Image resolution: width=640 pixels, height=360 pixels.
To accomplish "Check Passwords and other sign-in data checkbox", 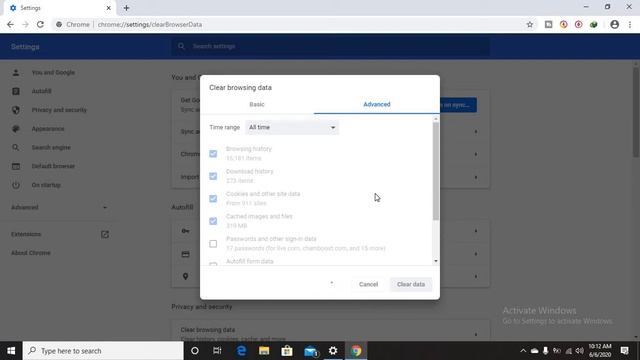I will coord(213,244).
